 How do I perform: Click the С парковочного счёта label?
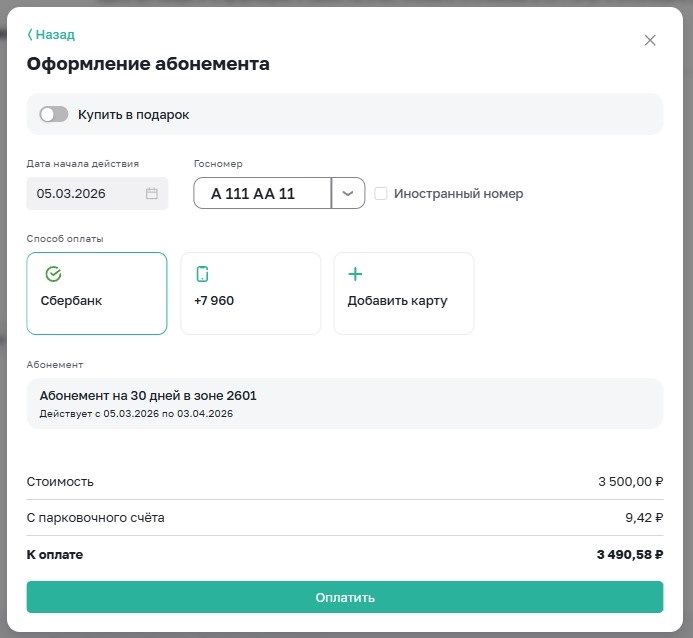coord(95,518)
